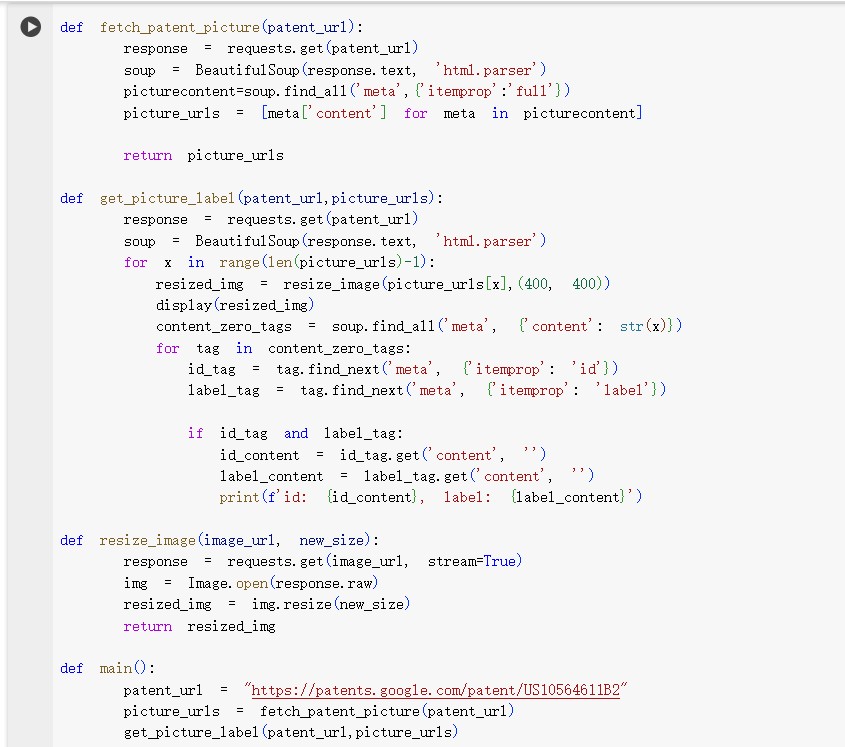This screenshot has width=845, height=747.
Task: Click the Image.open(response.raw) line
Action: (251, 583)
